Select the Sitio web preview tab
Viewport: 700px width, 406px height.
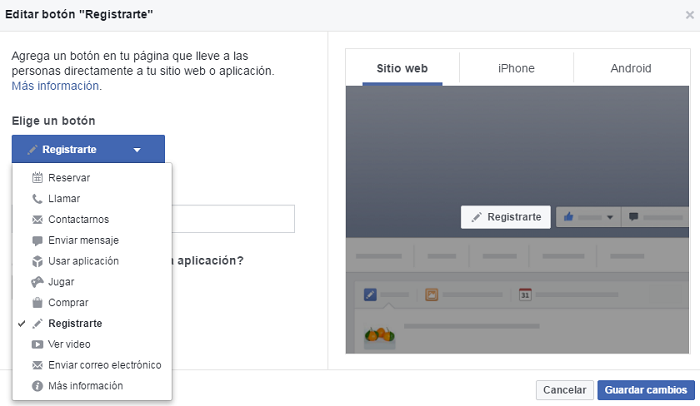[x=402, y=69]
